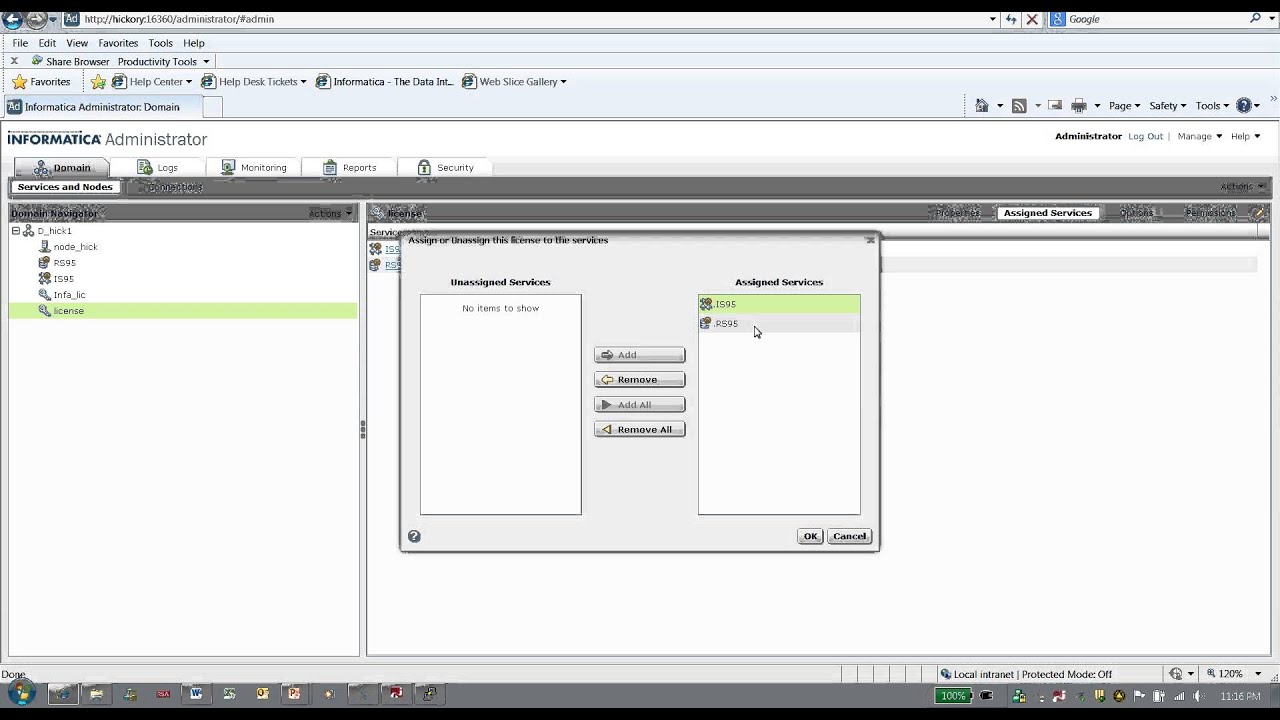
Task: Click the 11:16 PM taskbar clock
Action: pos(1240,696)
